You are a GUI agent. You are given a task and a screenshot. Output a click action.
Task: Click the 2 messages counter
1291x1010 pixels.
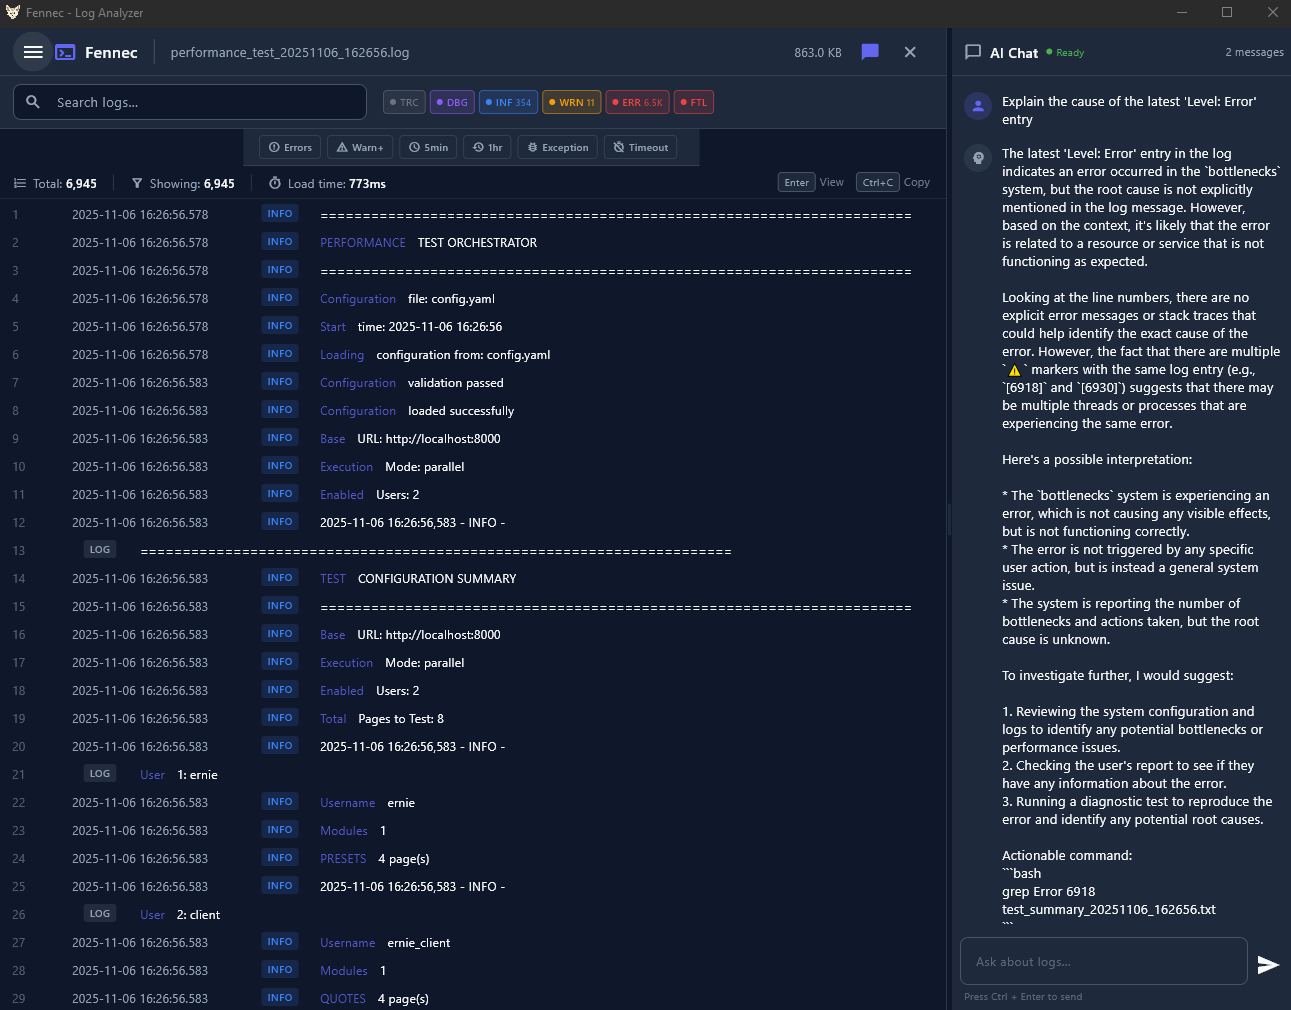[1254, 52]
